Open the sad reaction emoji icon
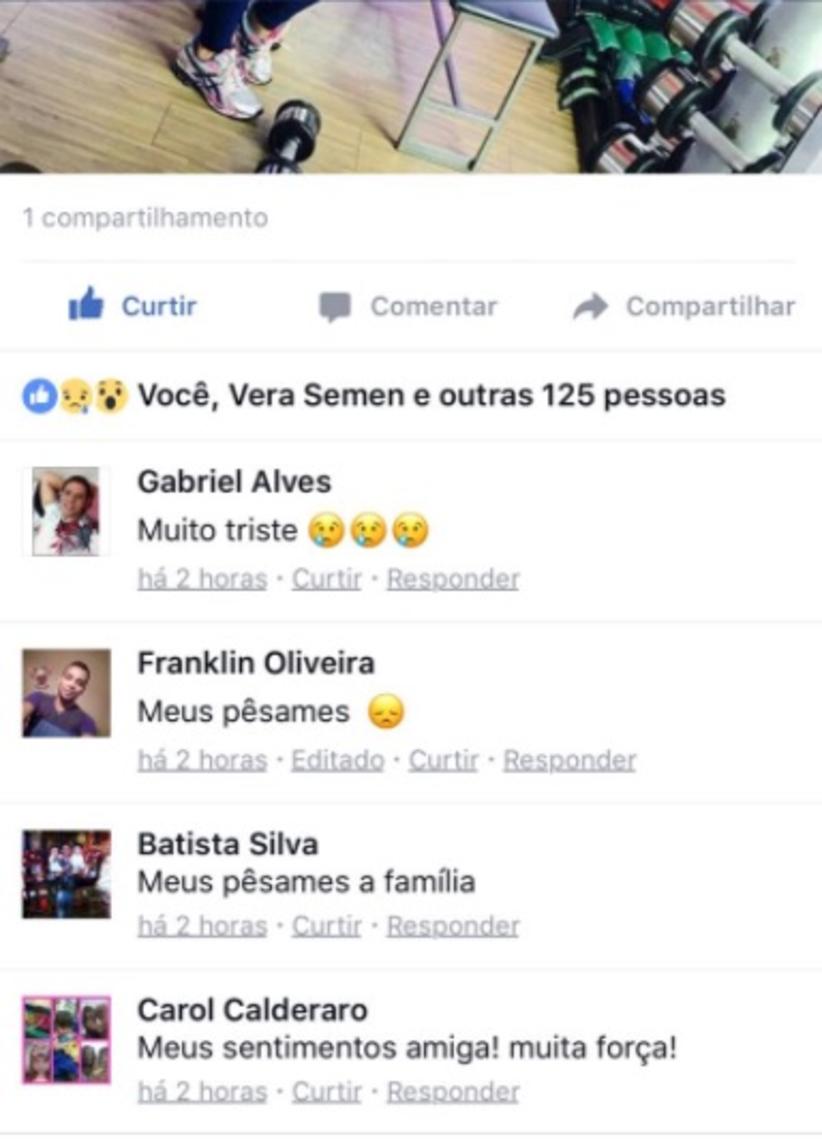The height and width of the screenshot is (1139, 822). pos(75,396)
